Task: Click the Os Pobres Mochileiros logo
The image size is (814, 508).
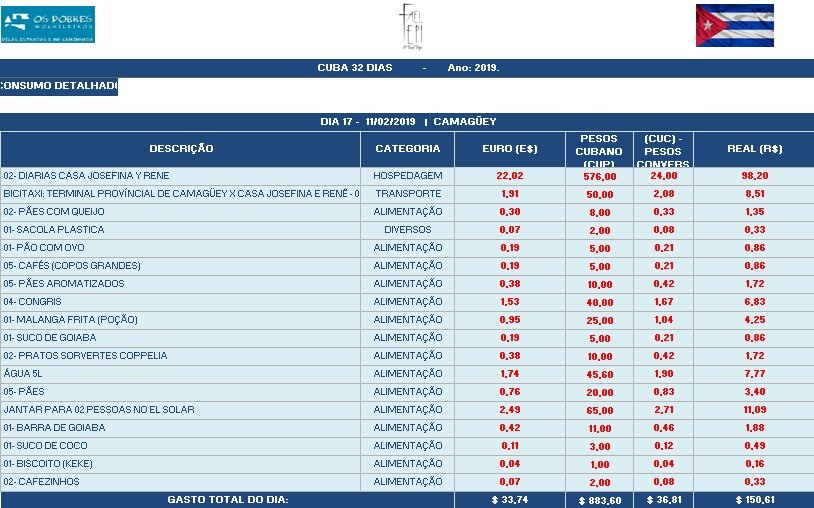Action: pyautogui.click(x=49, y=25)
